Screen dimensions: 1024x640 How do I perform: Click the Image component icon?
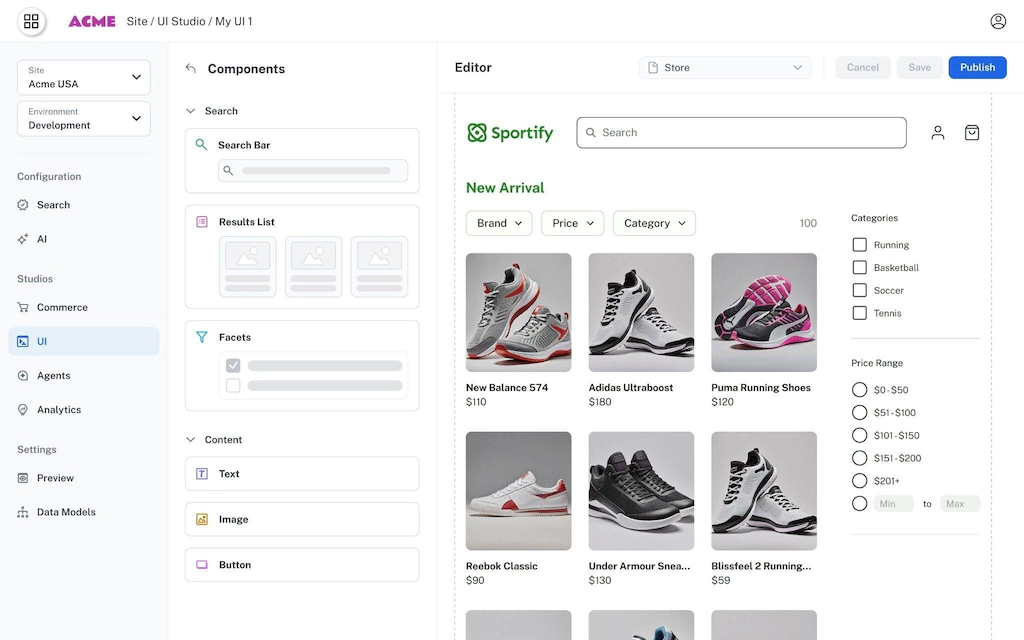click(202, 519)
